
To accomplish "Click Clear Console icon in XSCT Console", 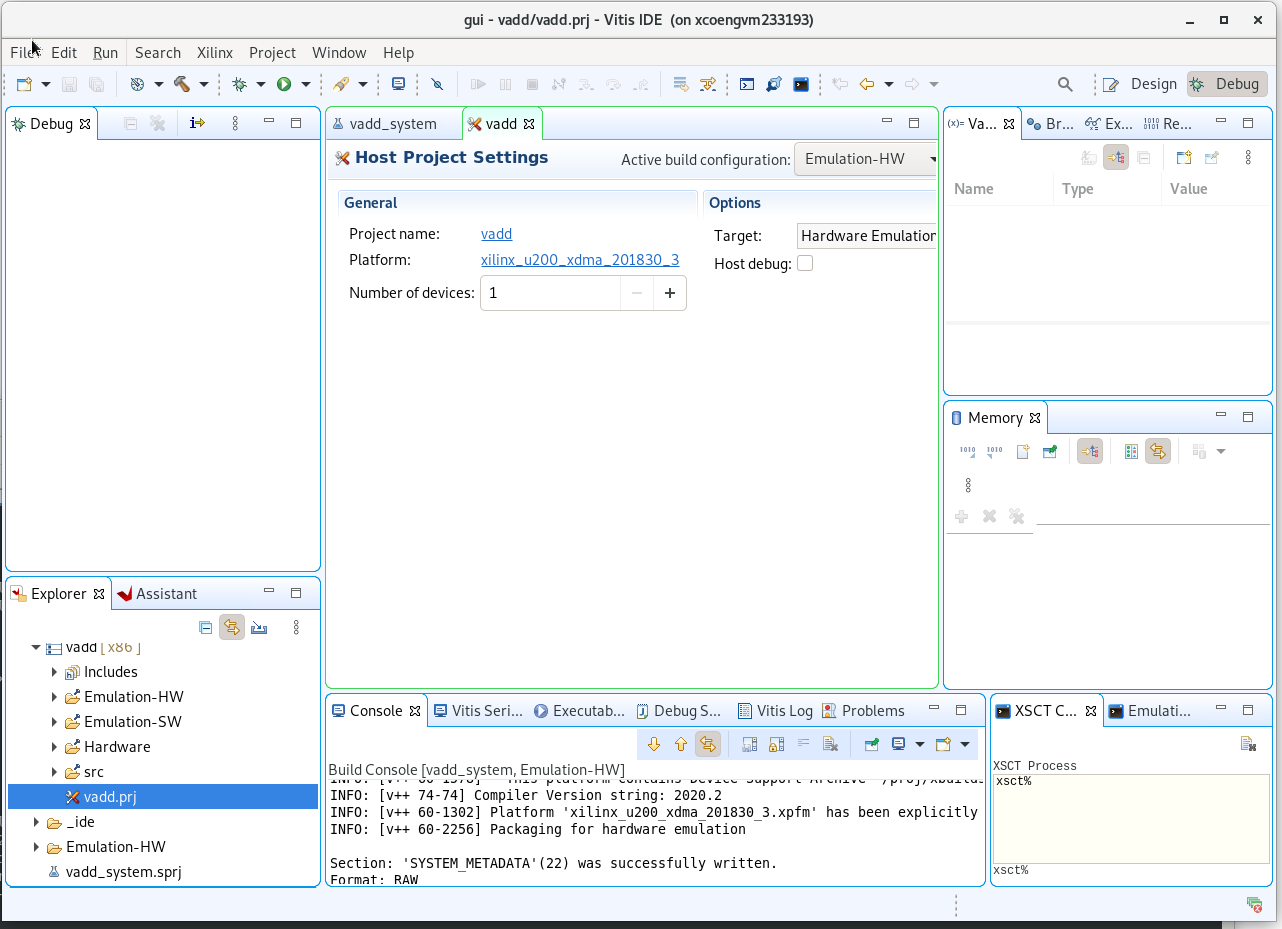I will [x=1248, y=743].
